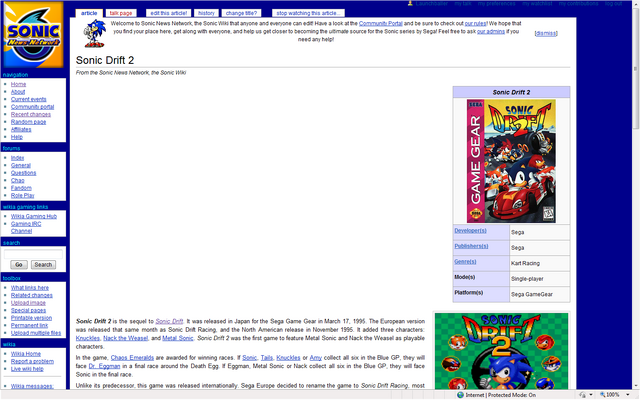Open 'Upload image' in toolbox

click(28, 303)
